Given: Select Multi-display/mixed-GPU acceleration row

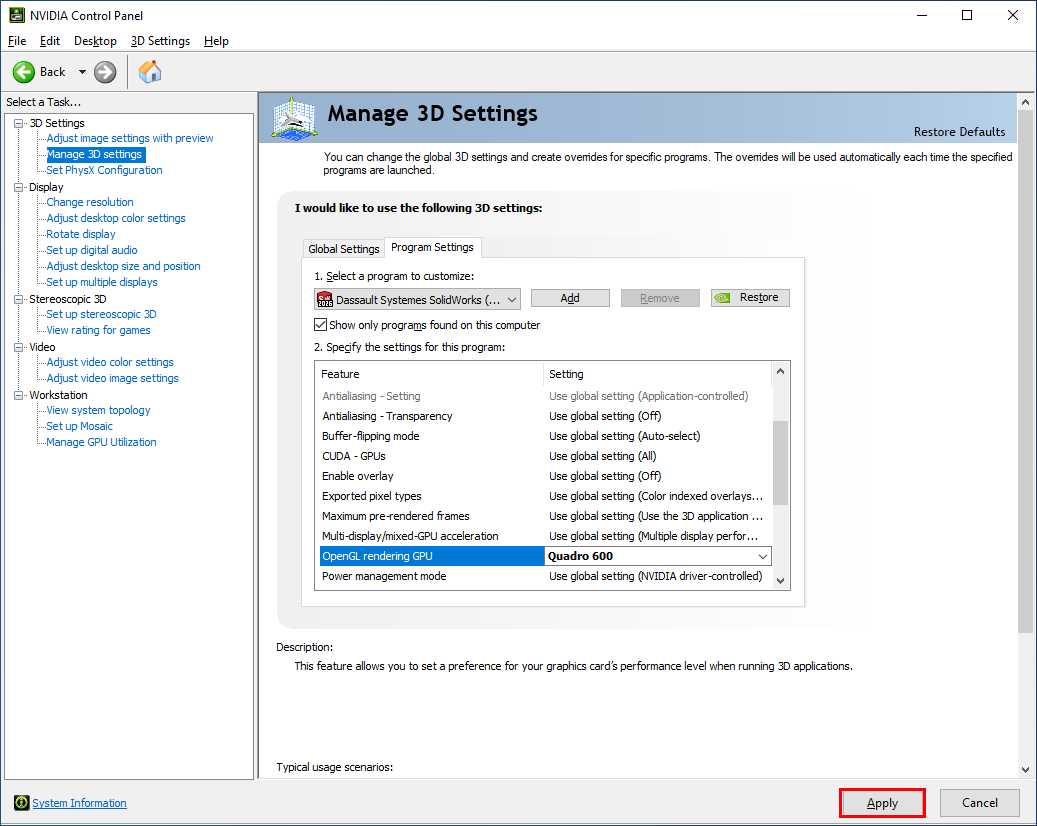Looking at the screenshot, I should (545, 536).
